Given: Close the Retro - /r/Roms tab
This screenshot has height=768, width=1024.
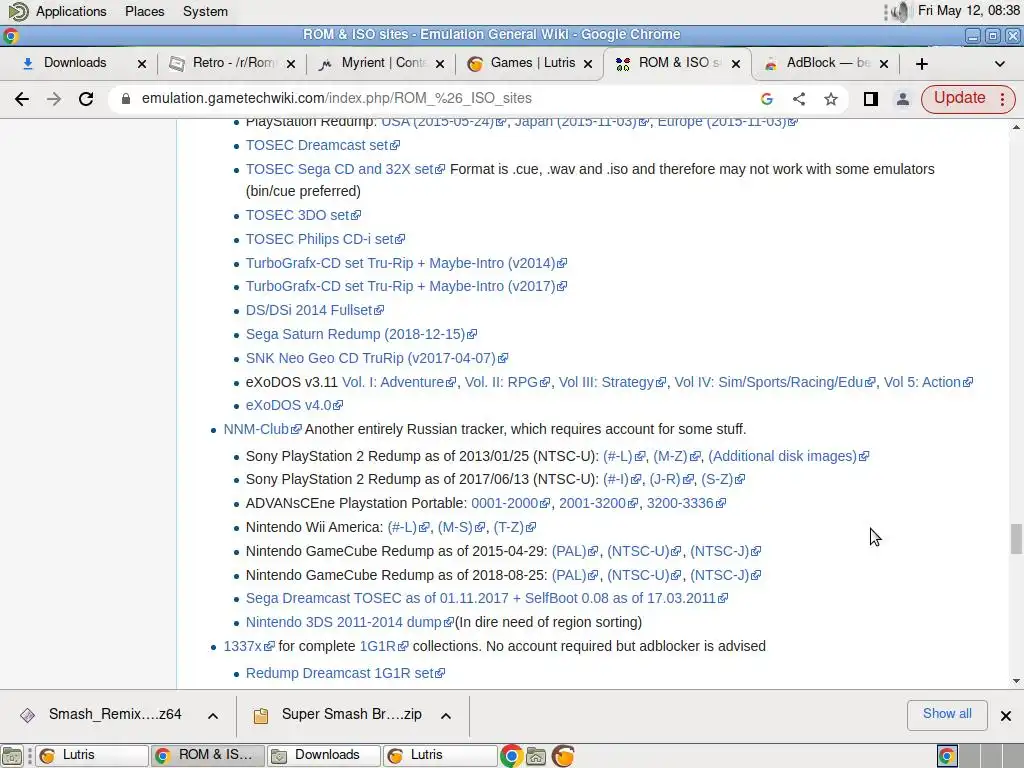Looking at the screenshot, I should point(291,64).
